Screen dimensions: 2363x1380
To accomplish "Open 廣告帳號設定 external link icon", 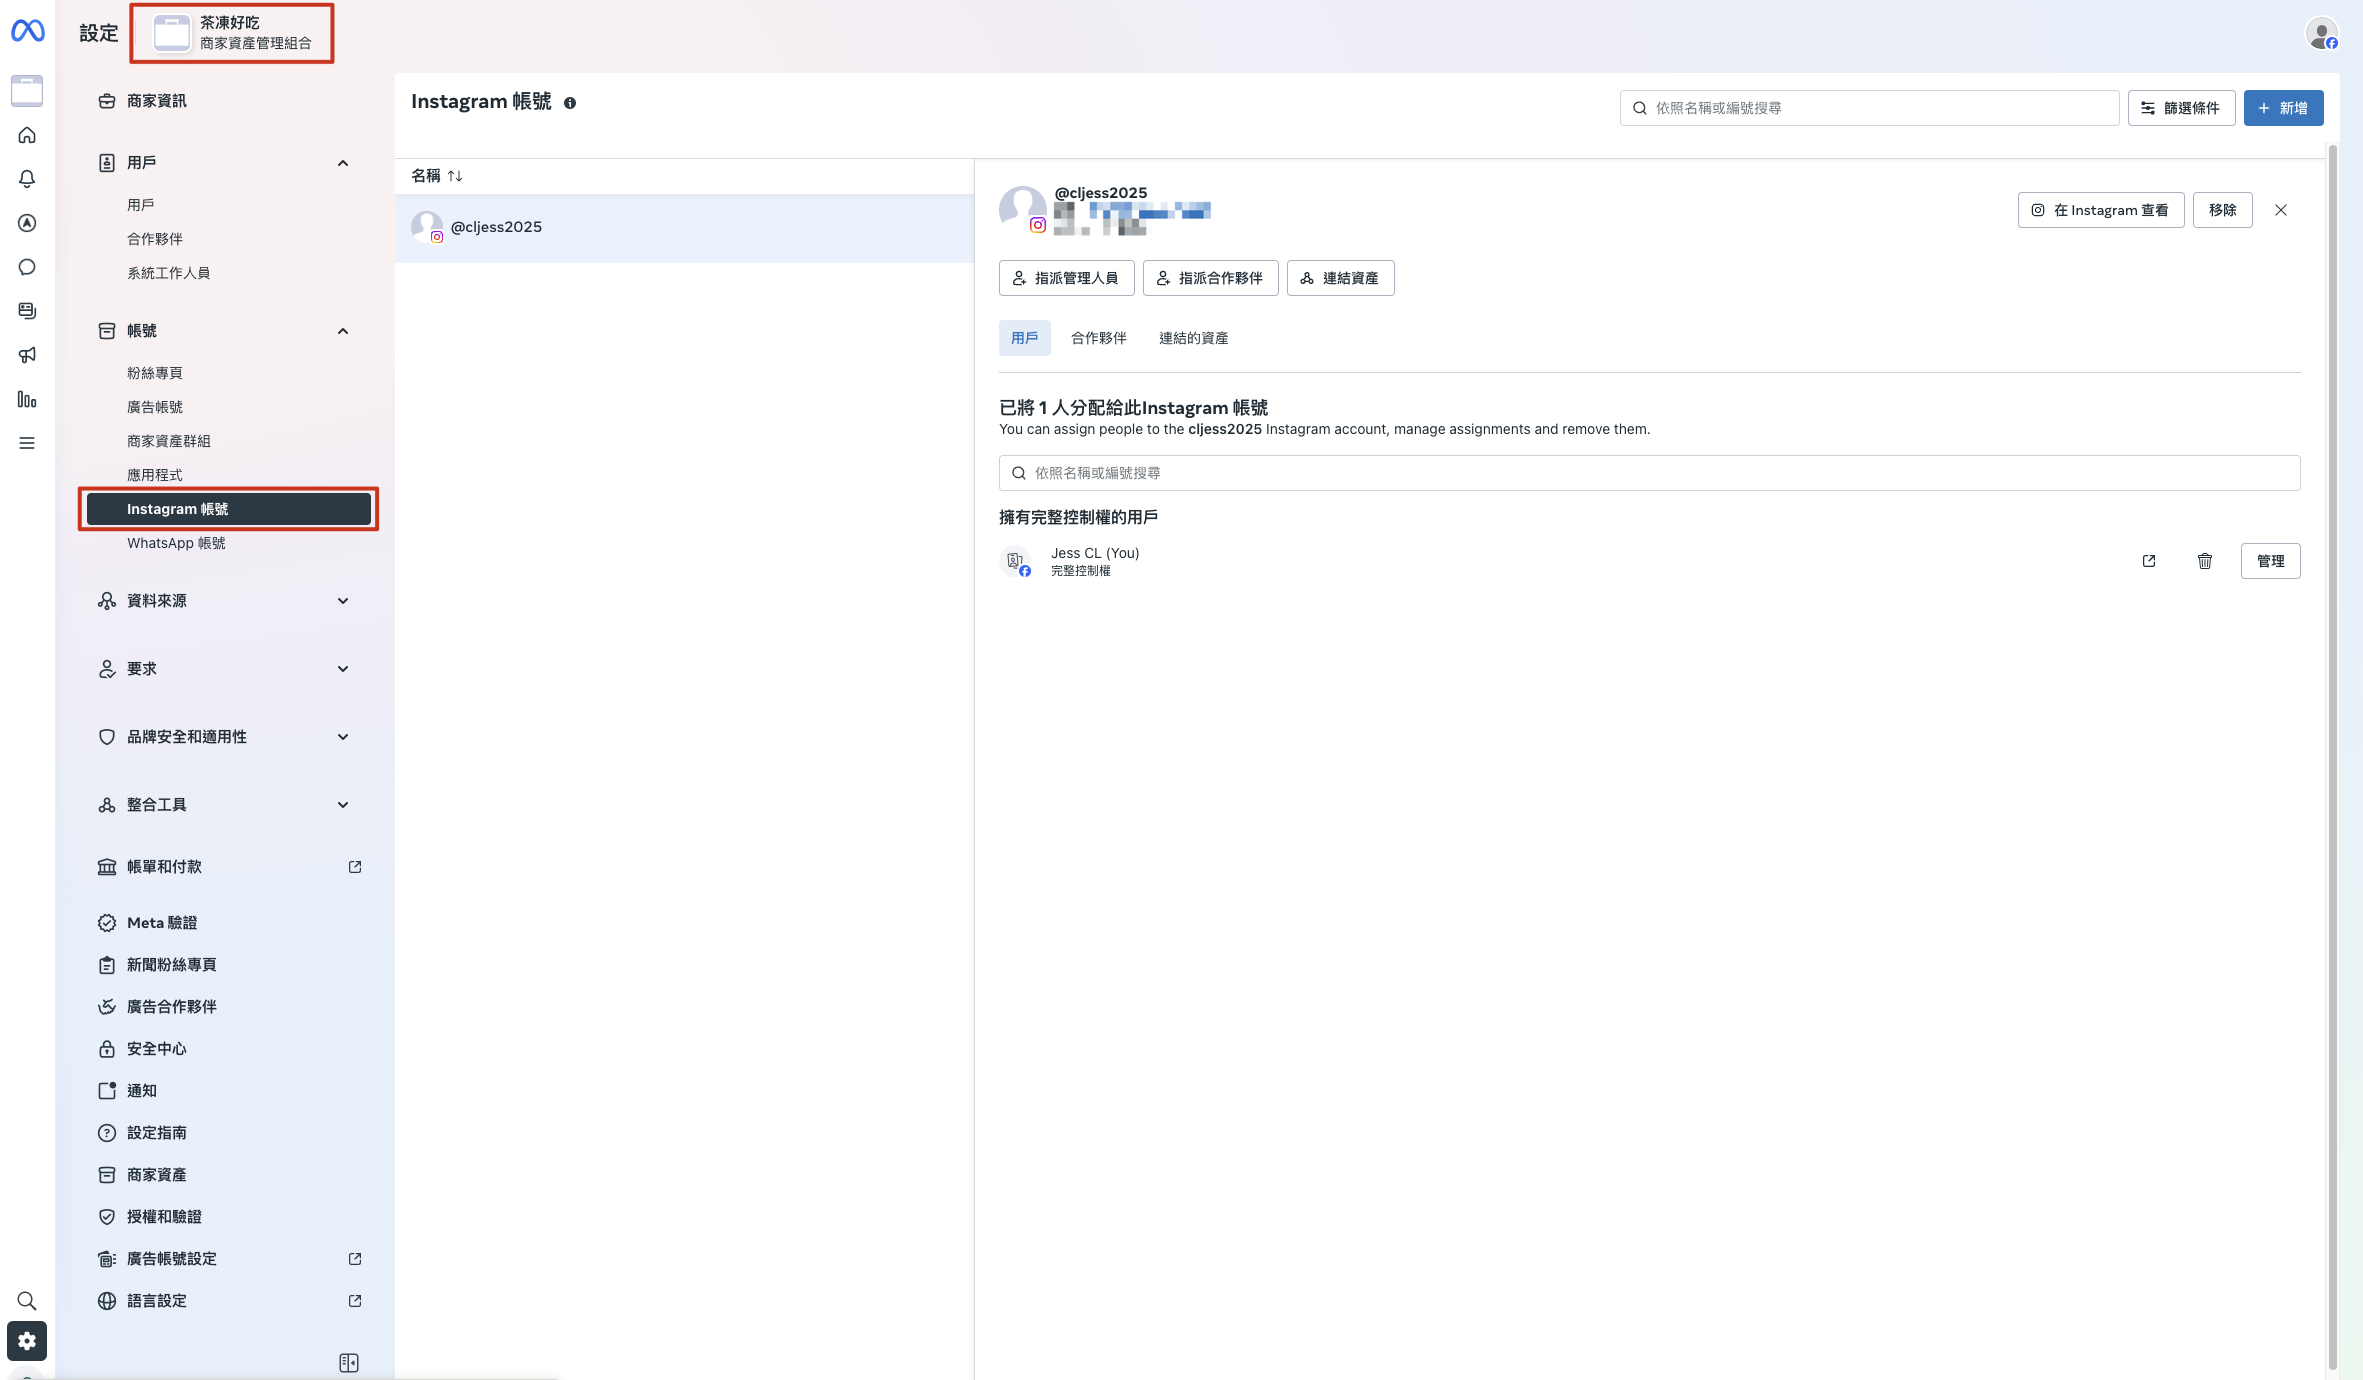I will tap(355, 1259).
